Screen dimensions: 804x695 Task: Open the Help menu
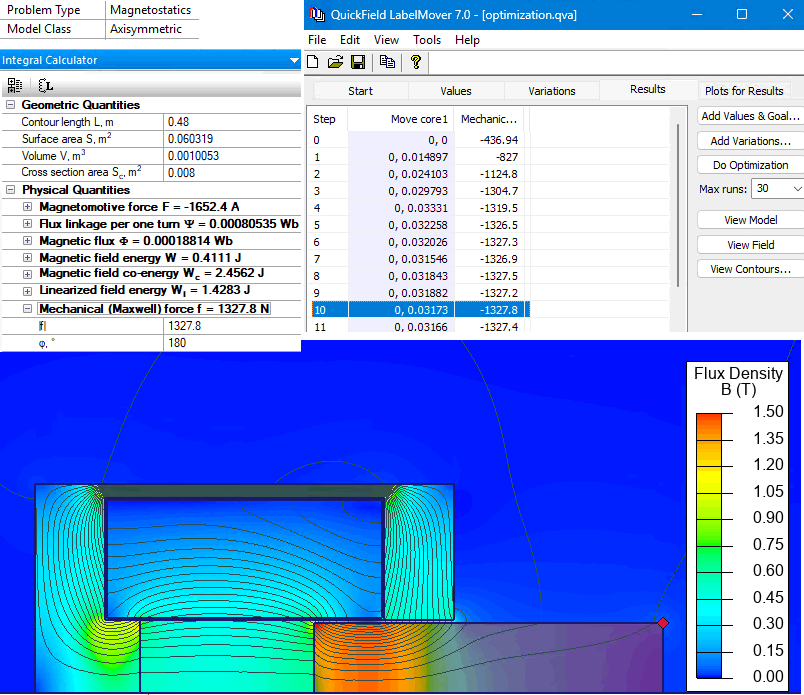tap(467, 40)
